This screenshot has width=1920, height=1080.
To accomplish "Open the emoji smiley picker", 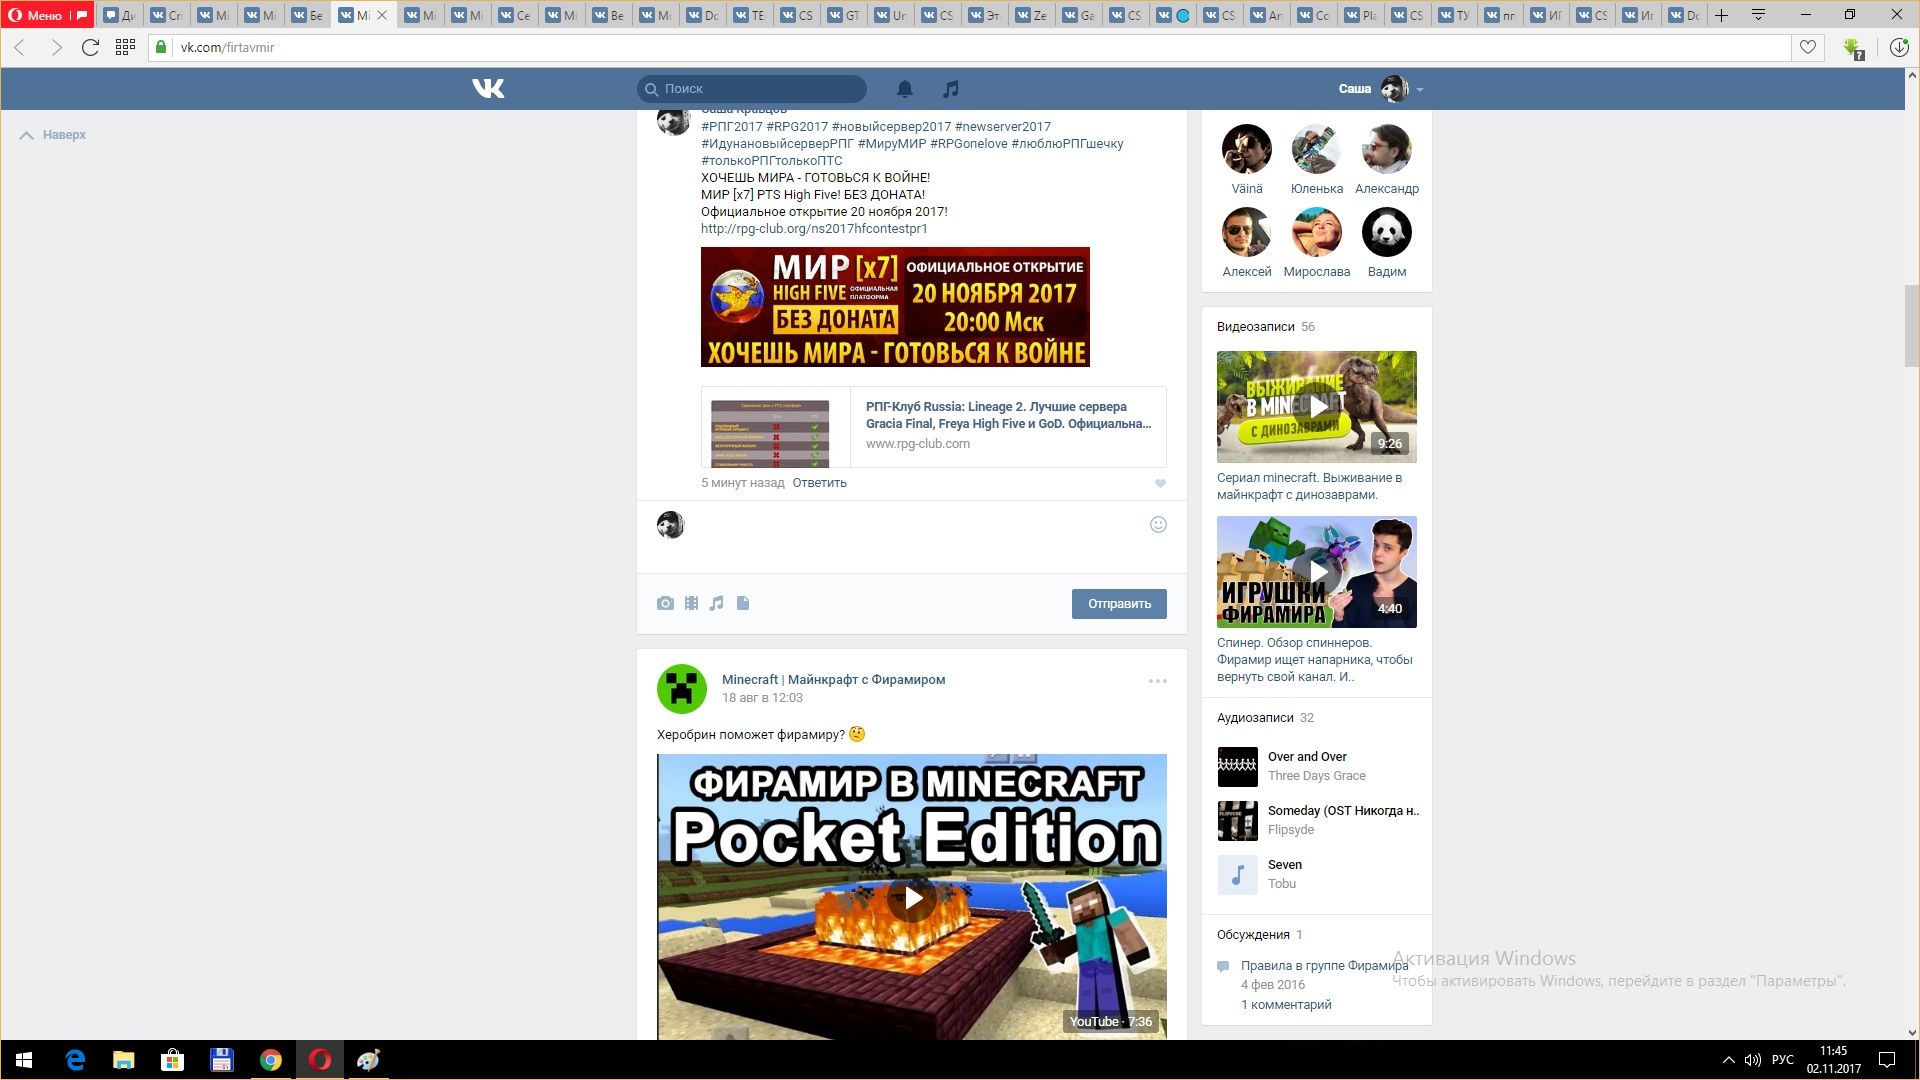I will tap(1158, 525).
